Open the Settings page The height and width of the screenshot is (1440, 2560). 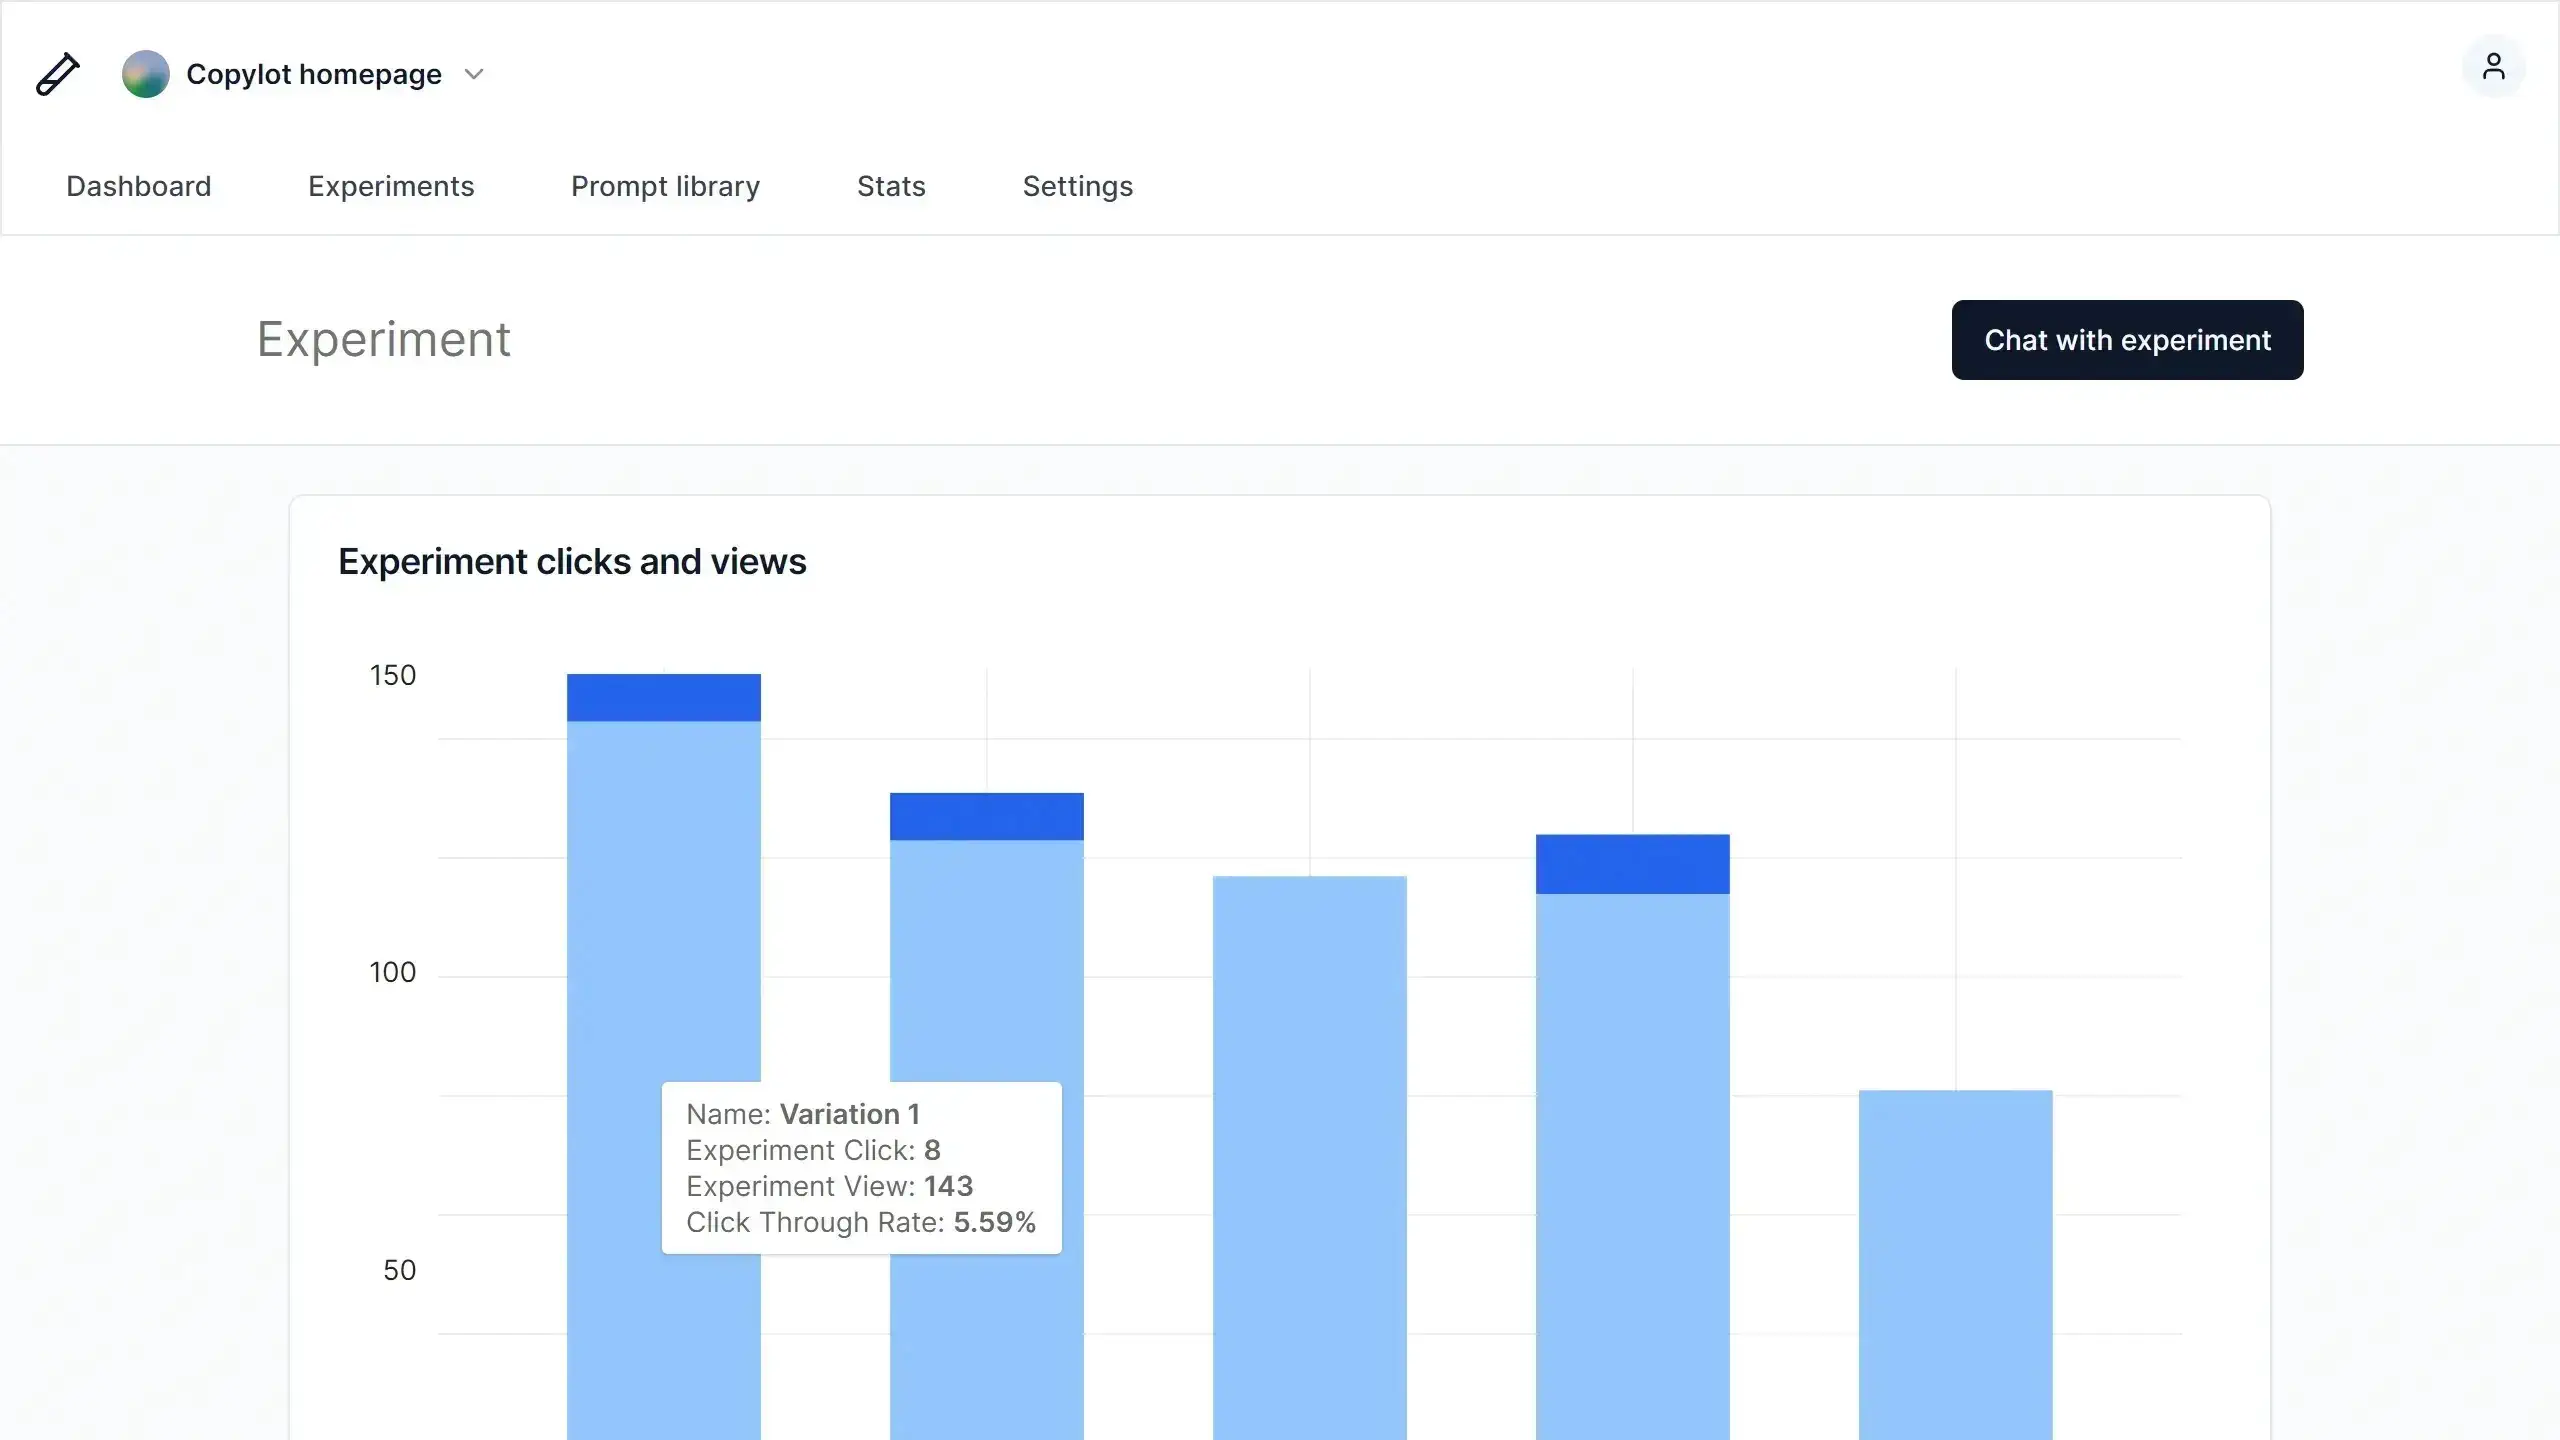[x=1077, y=186]
